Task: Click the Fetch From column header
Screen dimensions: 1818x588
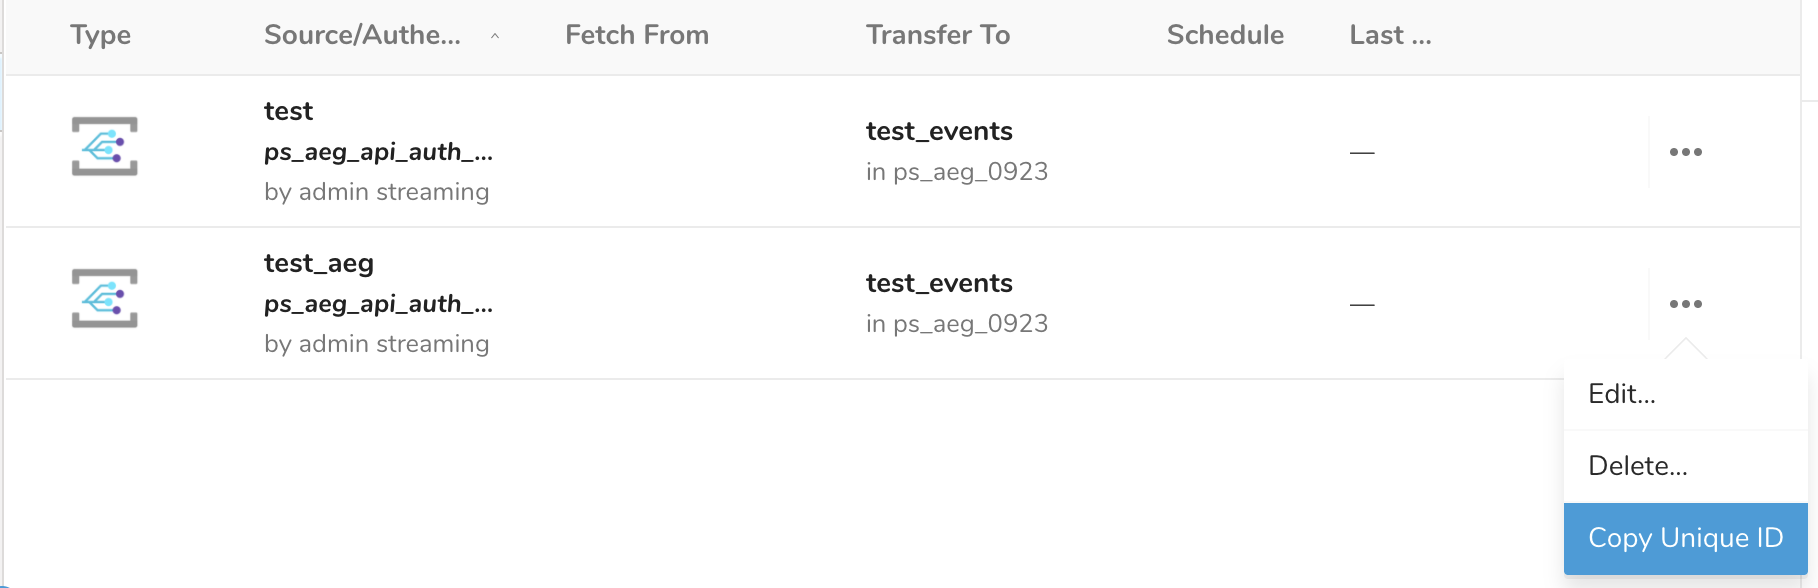Action: (636, 35)
